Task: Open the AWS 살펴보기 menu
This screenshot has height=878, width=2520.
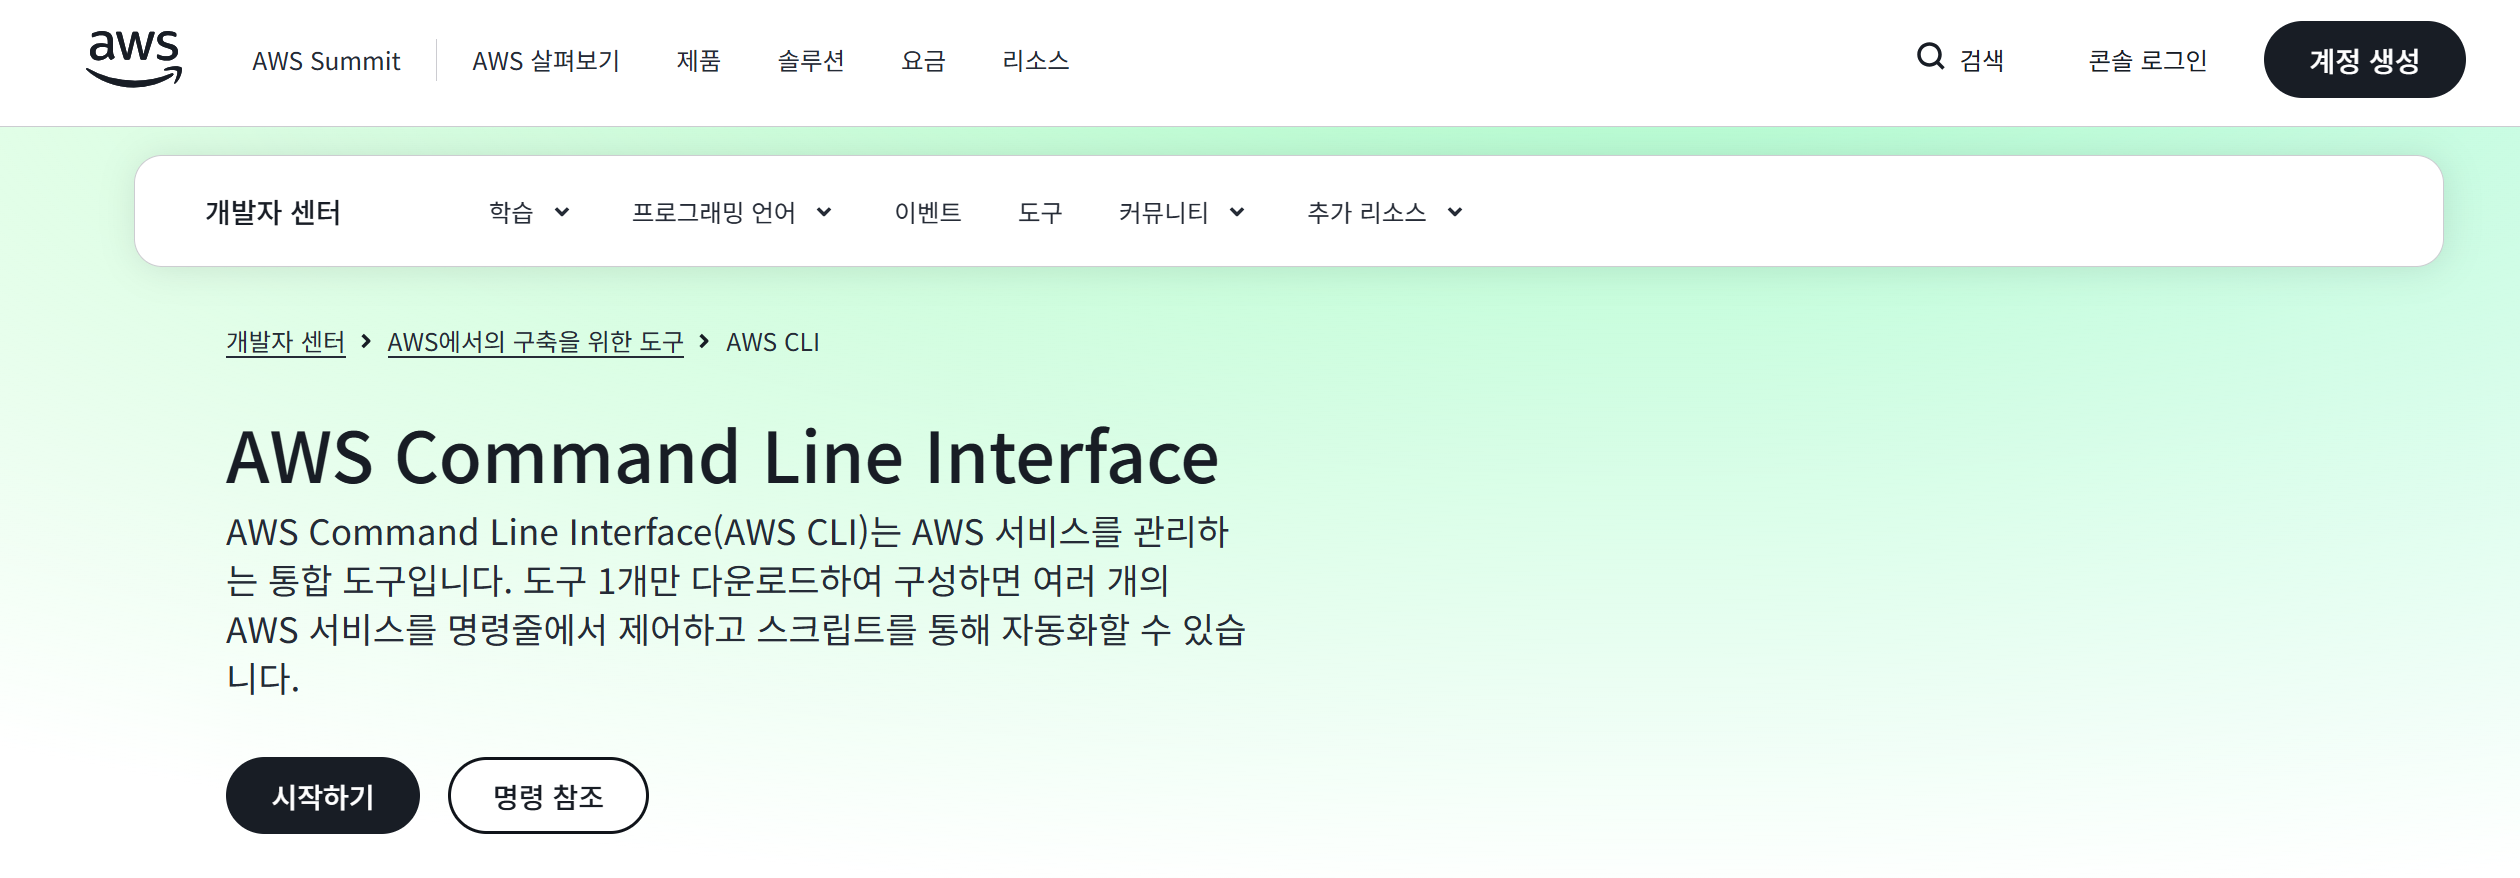Action: pos(546,61)
